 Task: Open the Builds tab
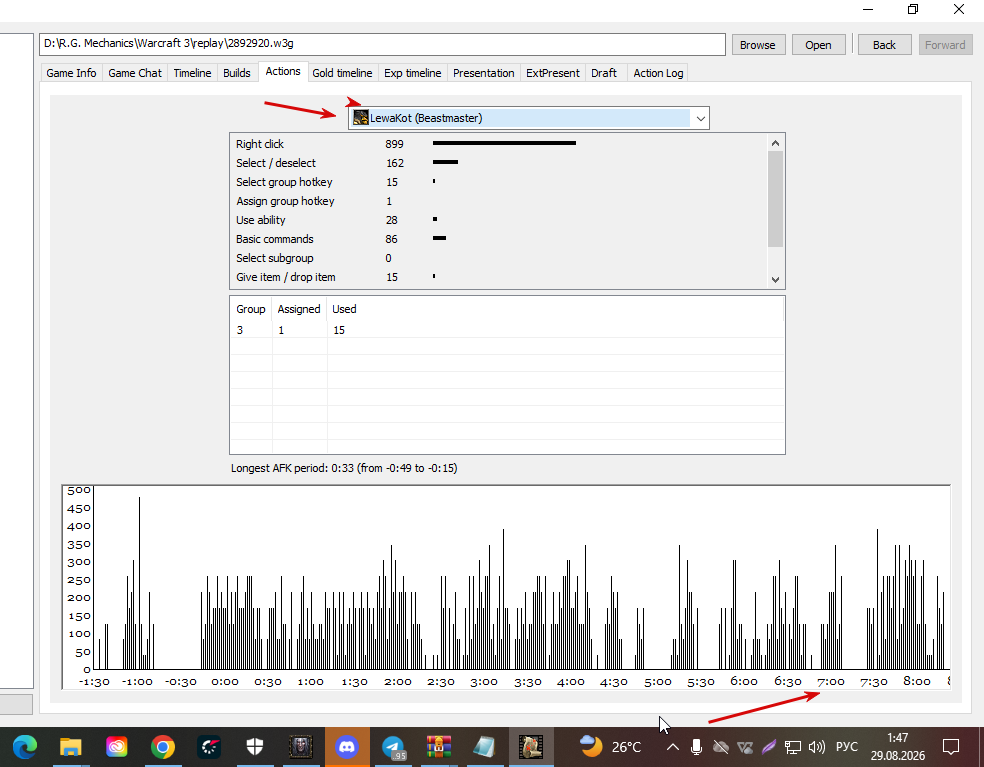tap(237, 73)
